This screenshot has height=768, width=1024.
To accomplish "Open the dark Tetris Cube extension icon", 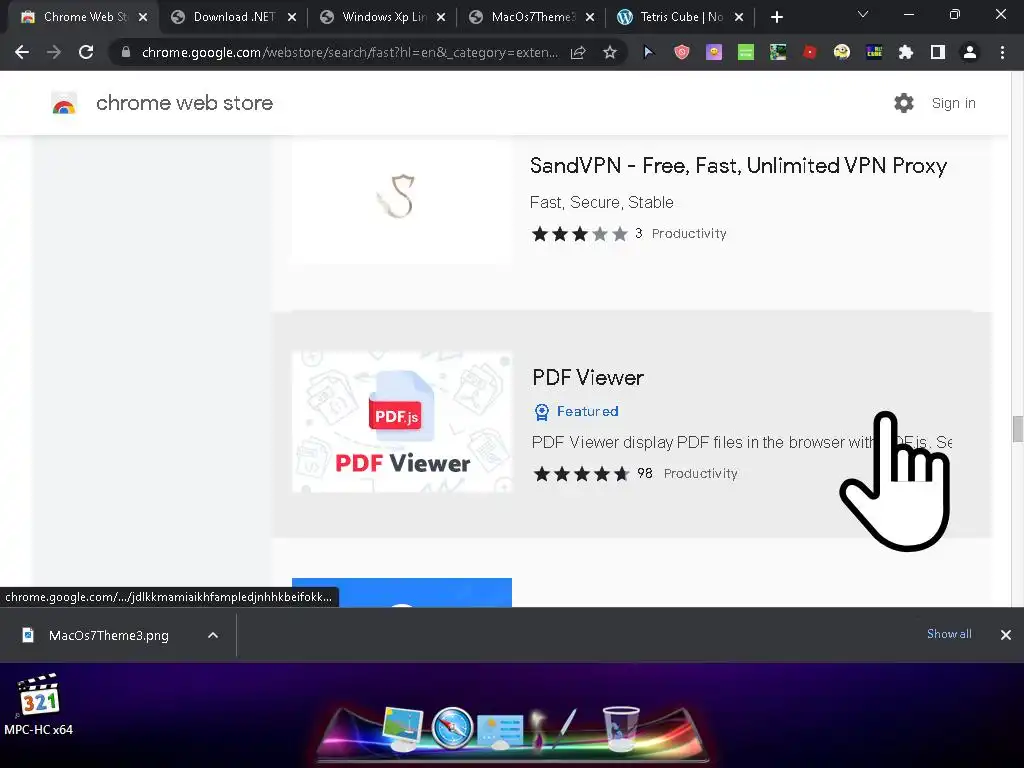I will coord(874,52).
